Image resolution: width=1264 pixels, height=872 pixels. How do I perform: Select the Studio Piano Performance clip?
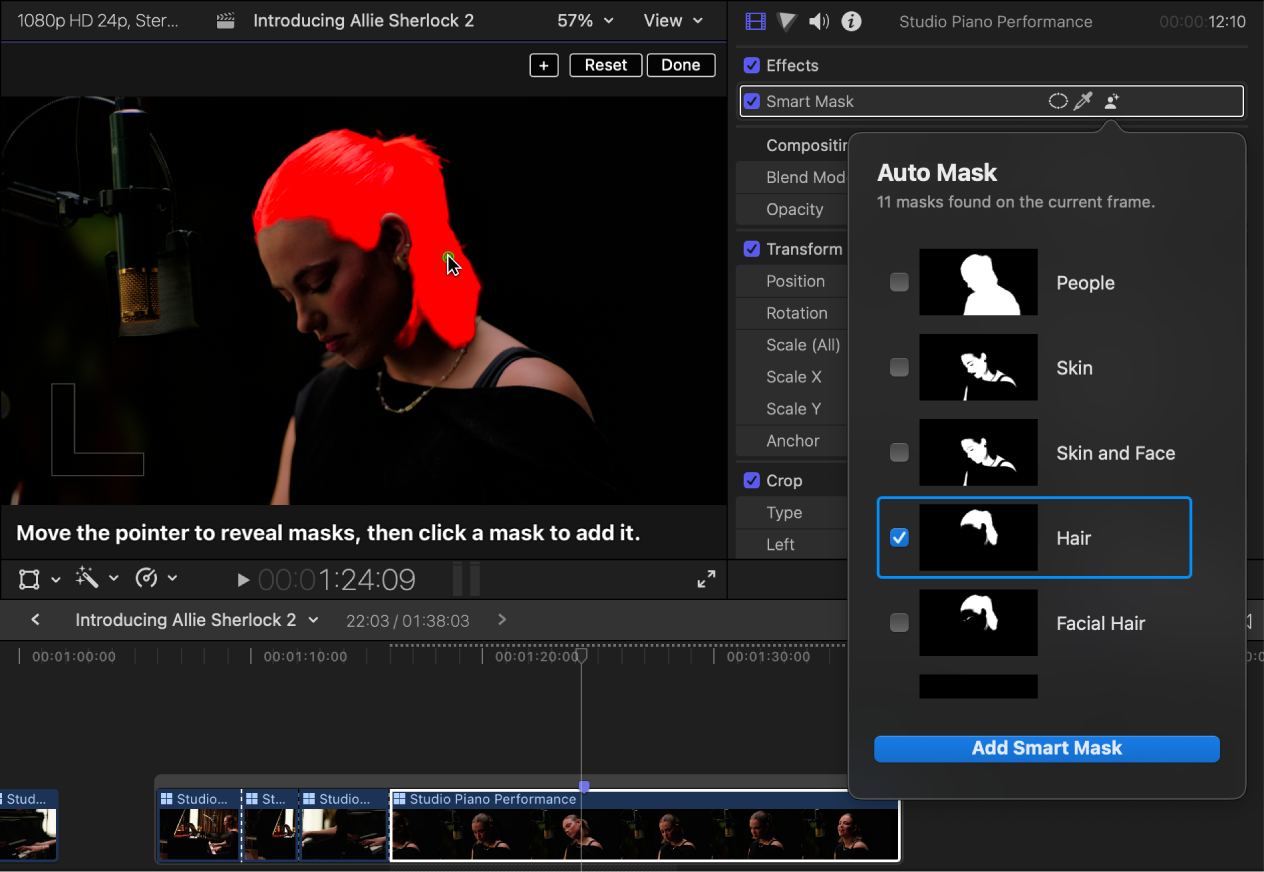tap(645, 826)
